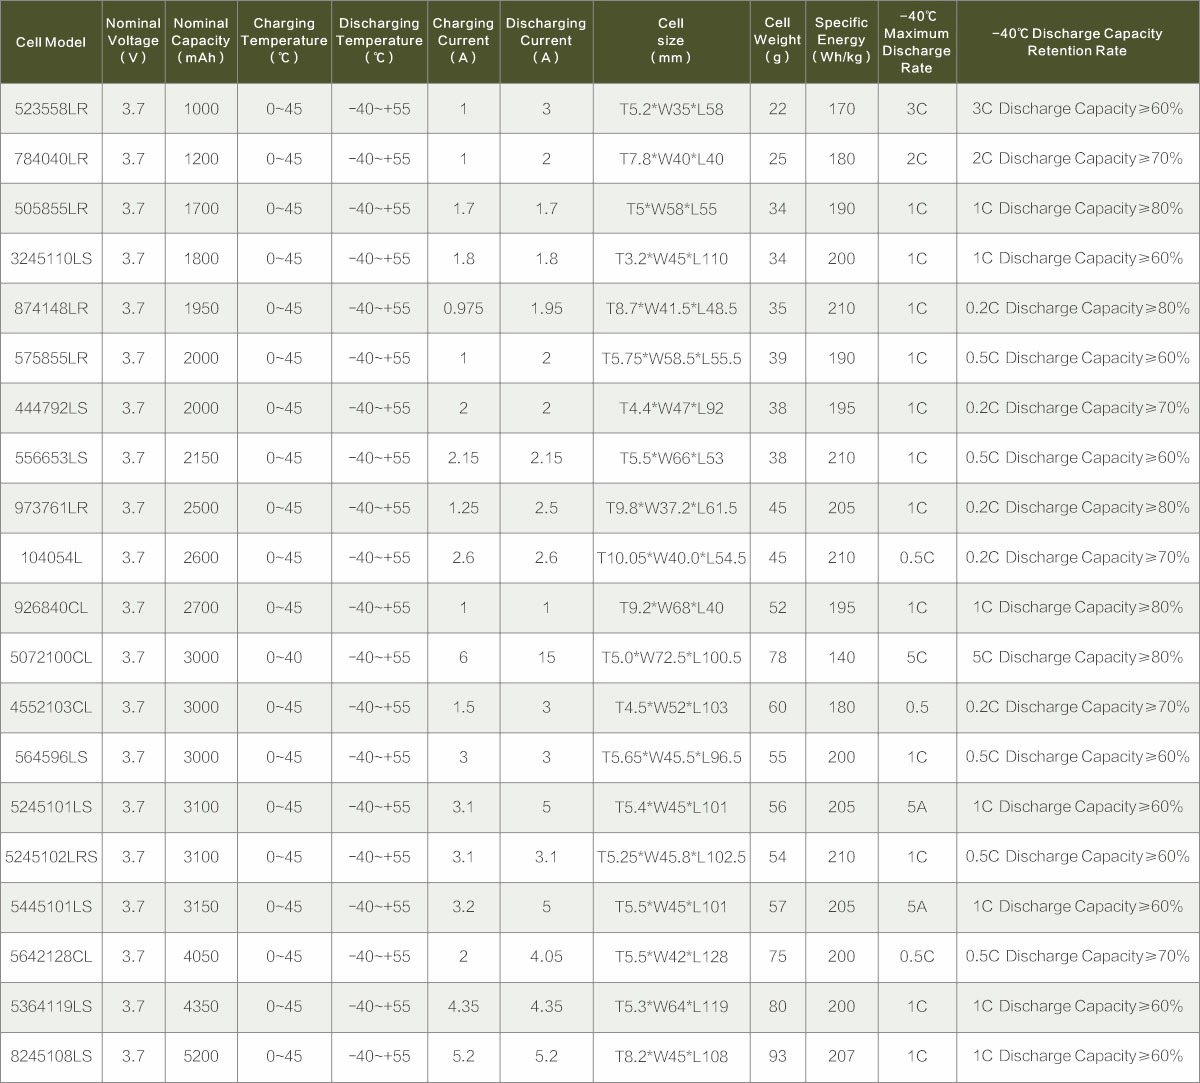Click maximum discharge rate 5C

coord(917,658)
